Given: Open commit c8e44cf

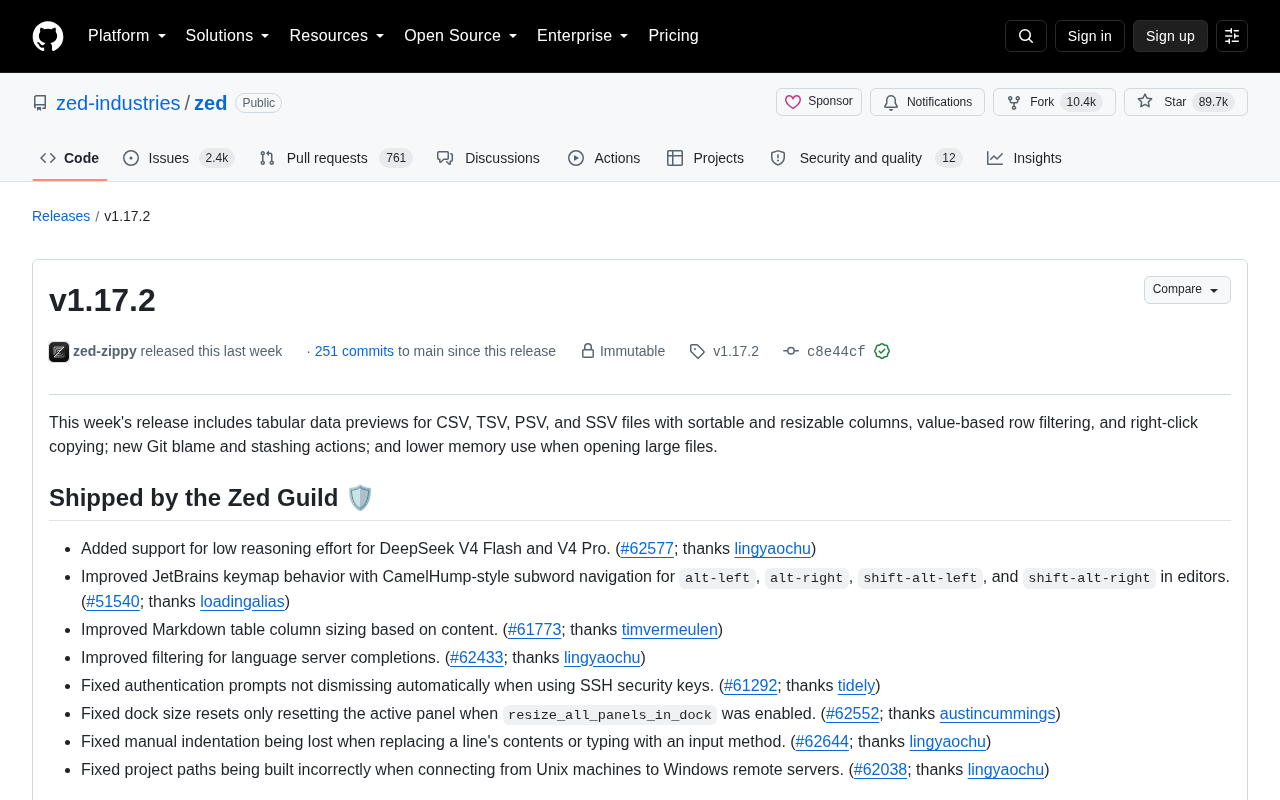Looking at the screenshot, I should (x=836, y=352).
